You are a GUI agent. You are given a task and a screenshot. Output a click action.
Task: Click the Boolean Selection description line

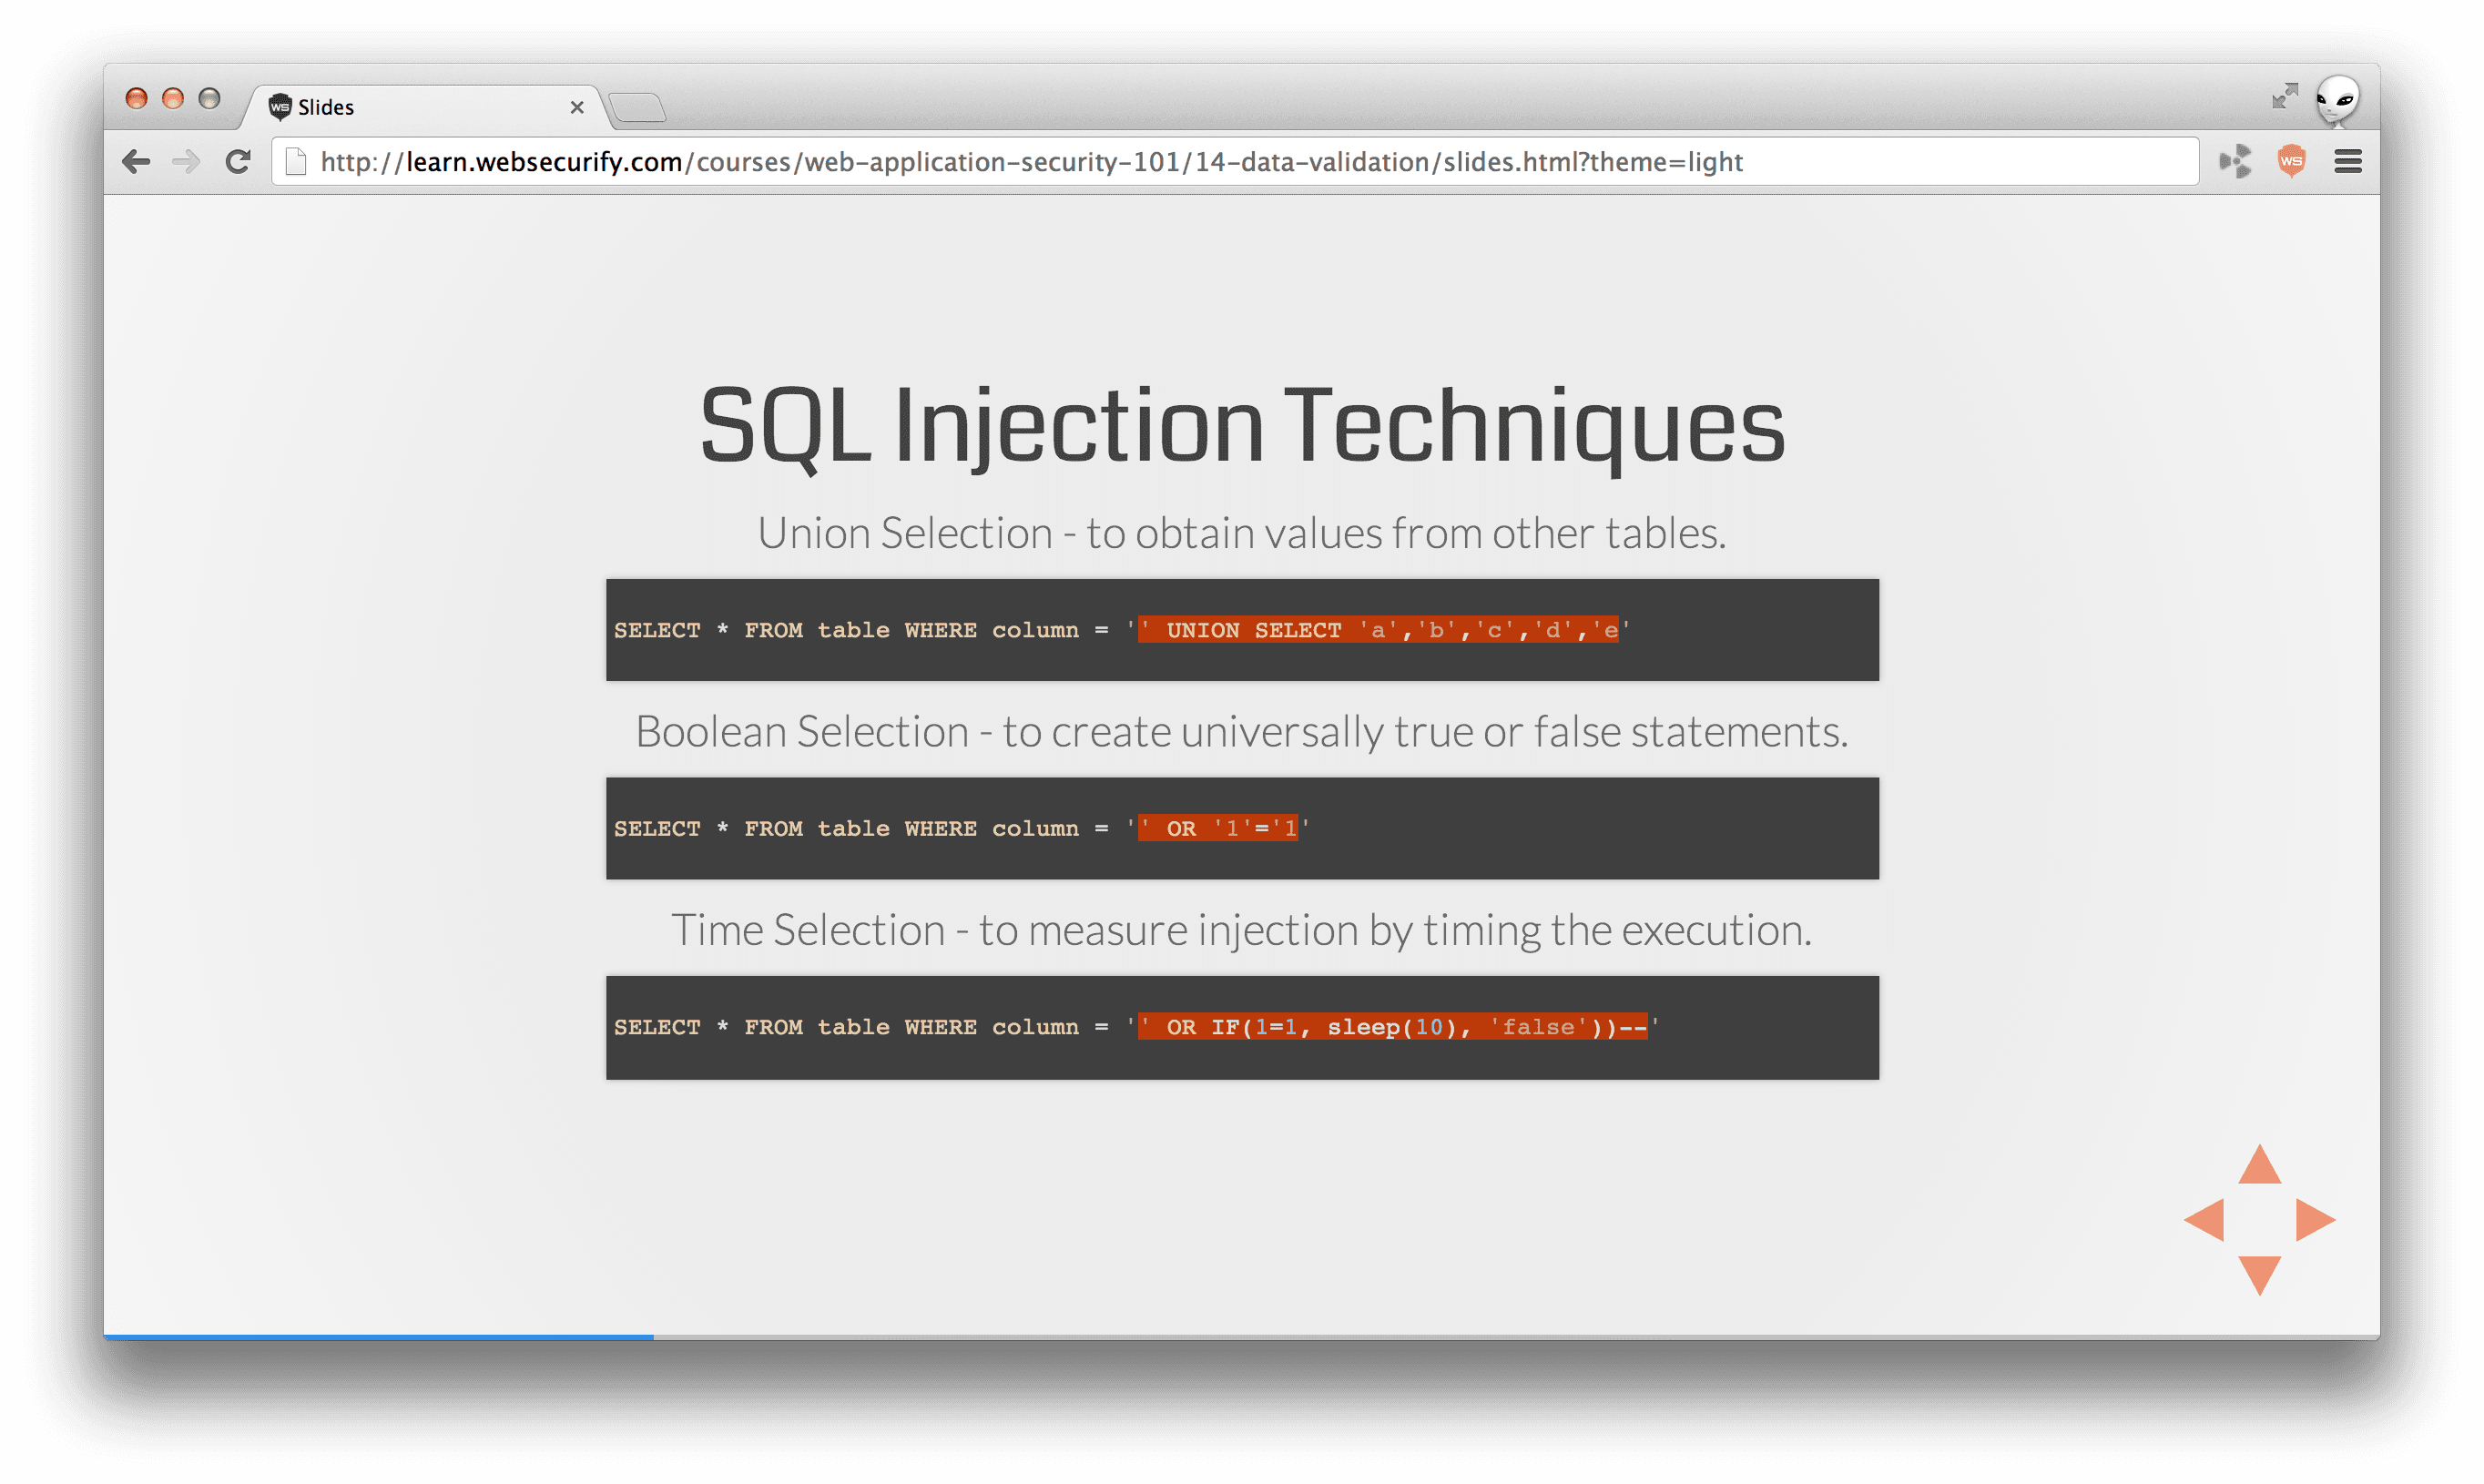[x=1242, y=732]
